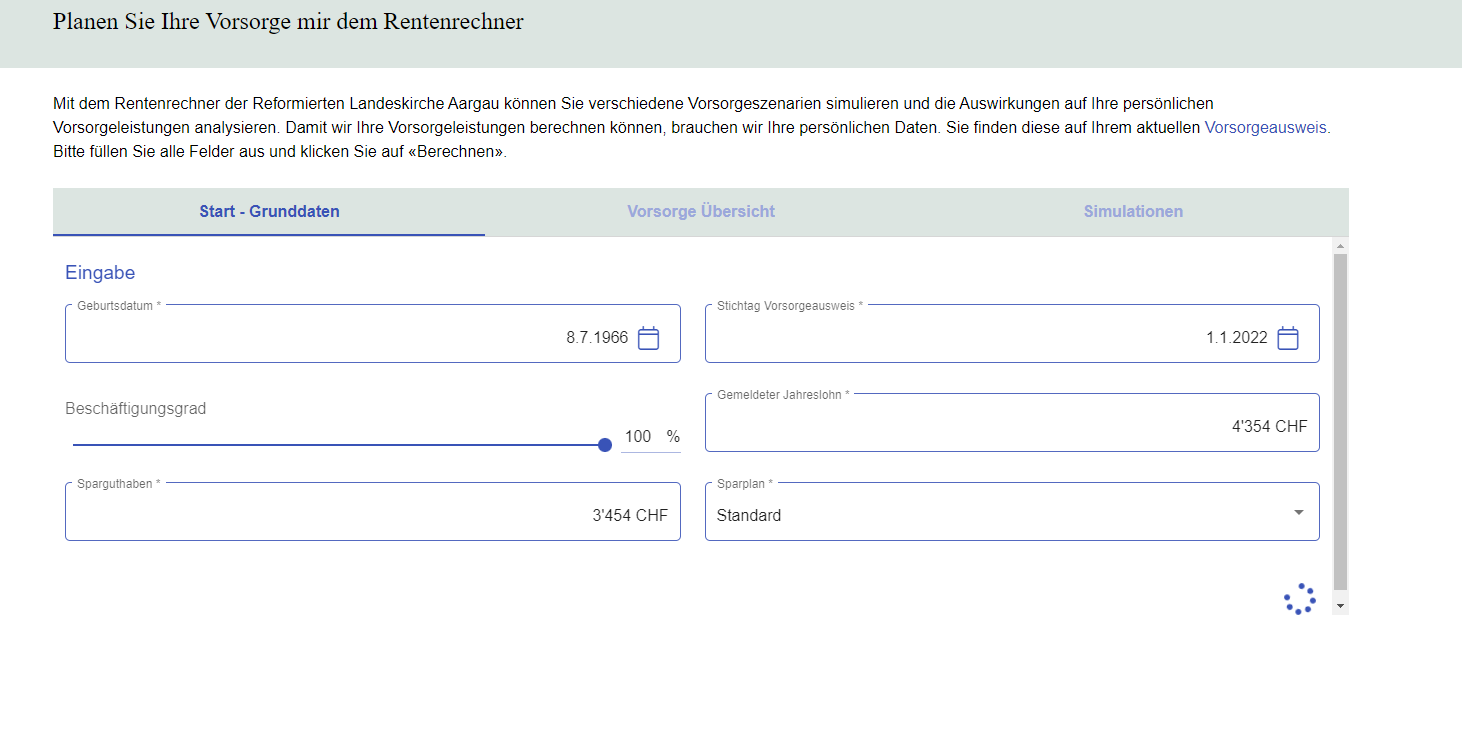Open the Simulationen tab
This screenshot has width=1462, height=743.
(x=1132, y=212)
